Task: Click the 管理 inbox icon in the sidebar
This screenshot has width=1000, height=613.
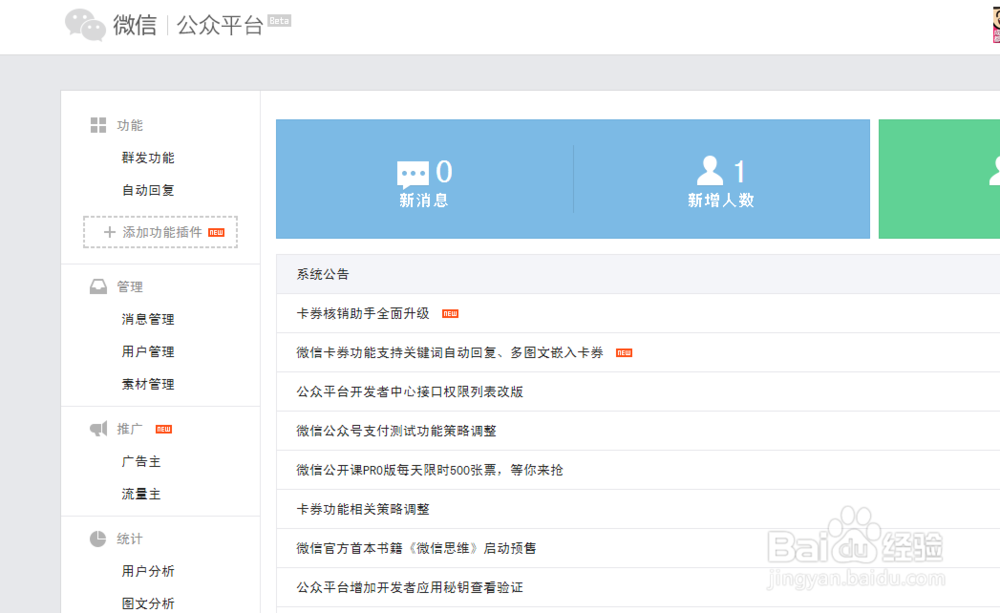Action: coord(98,285)
